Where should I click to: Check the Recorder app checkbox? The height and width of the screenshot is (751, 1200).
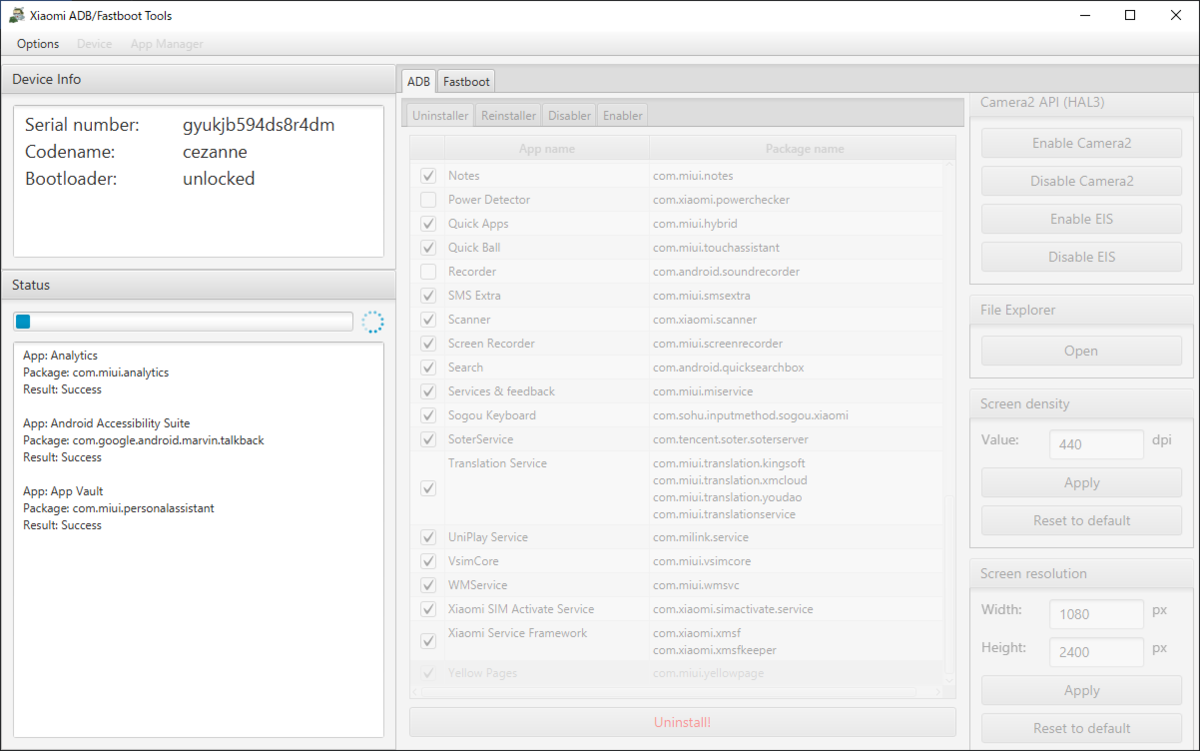tap(428, 271)
